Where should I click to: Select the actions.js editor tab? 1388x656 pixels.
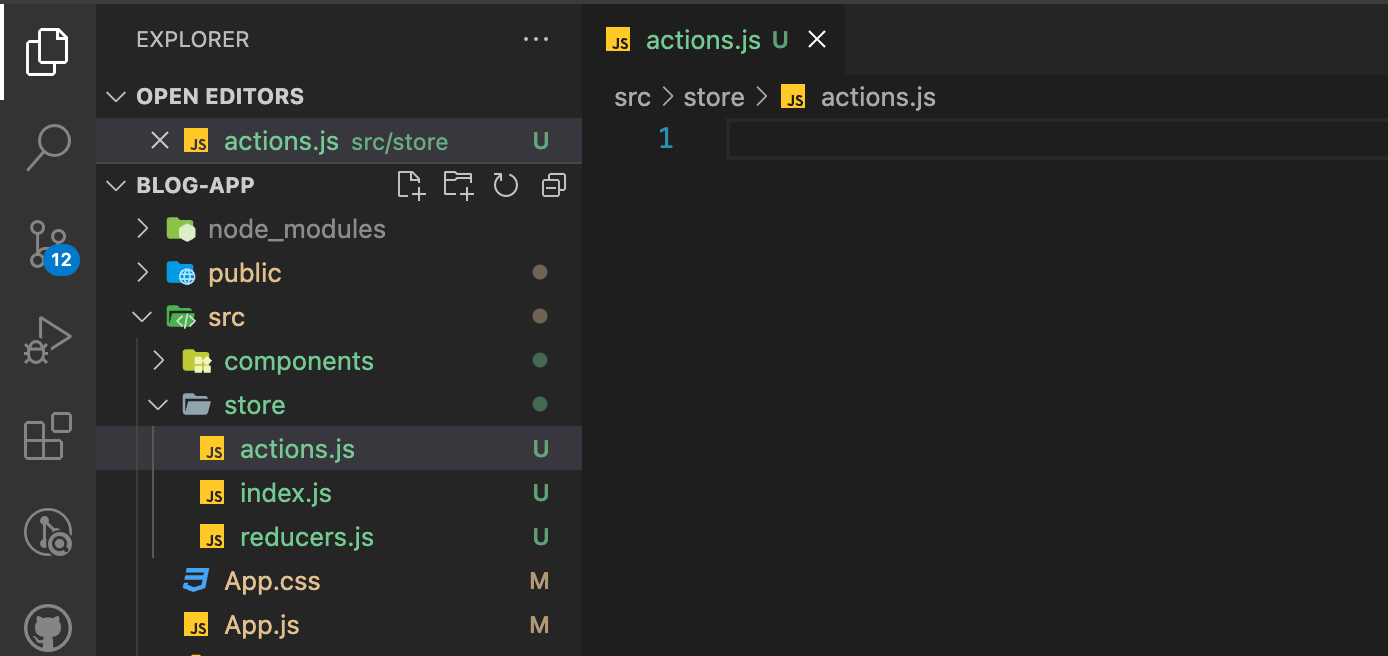click(x=713, y=40)
